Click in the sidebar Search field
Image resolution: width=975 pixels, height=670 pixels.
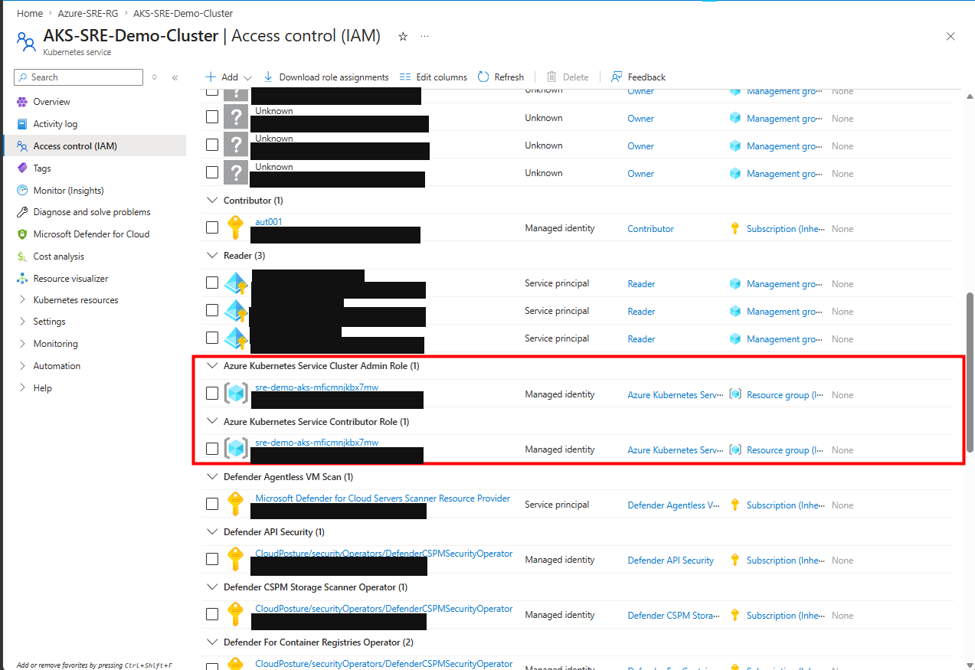(78, 77)
